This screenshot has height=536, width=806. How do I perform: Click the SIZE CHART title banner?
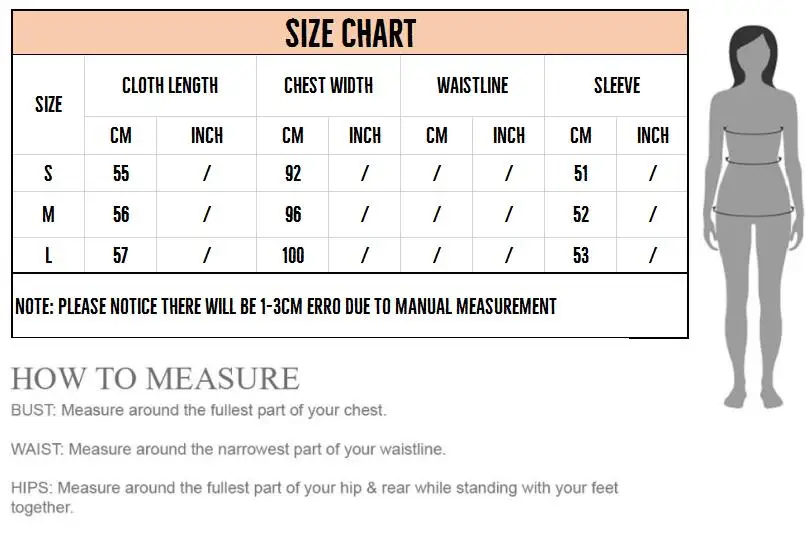(x=350, y=32)
